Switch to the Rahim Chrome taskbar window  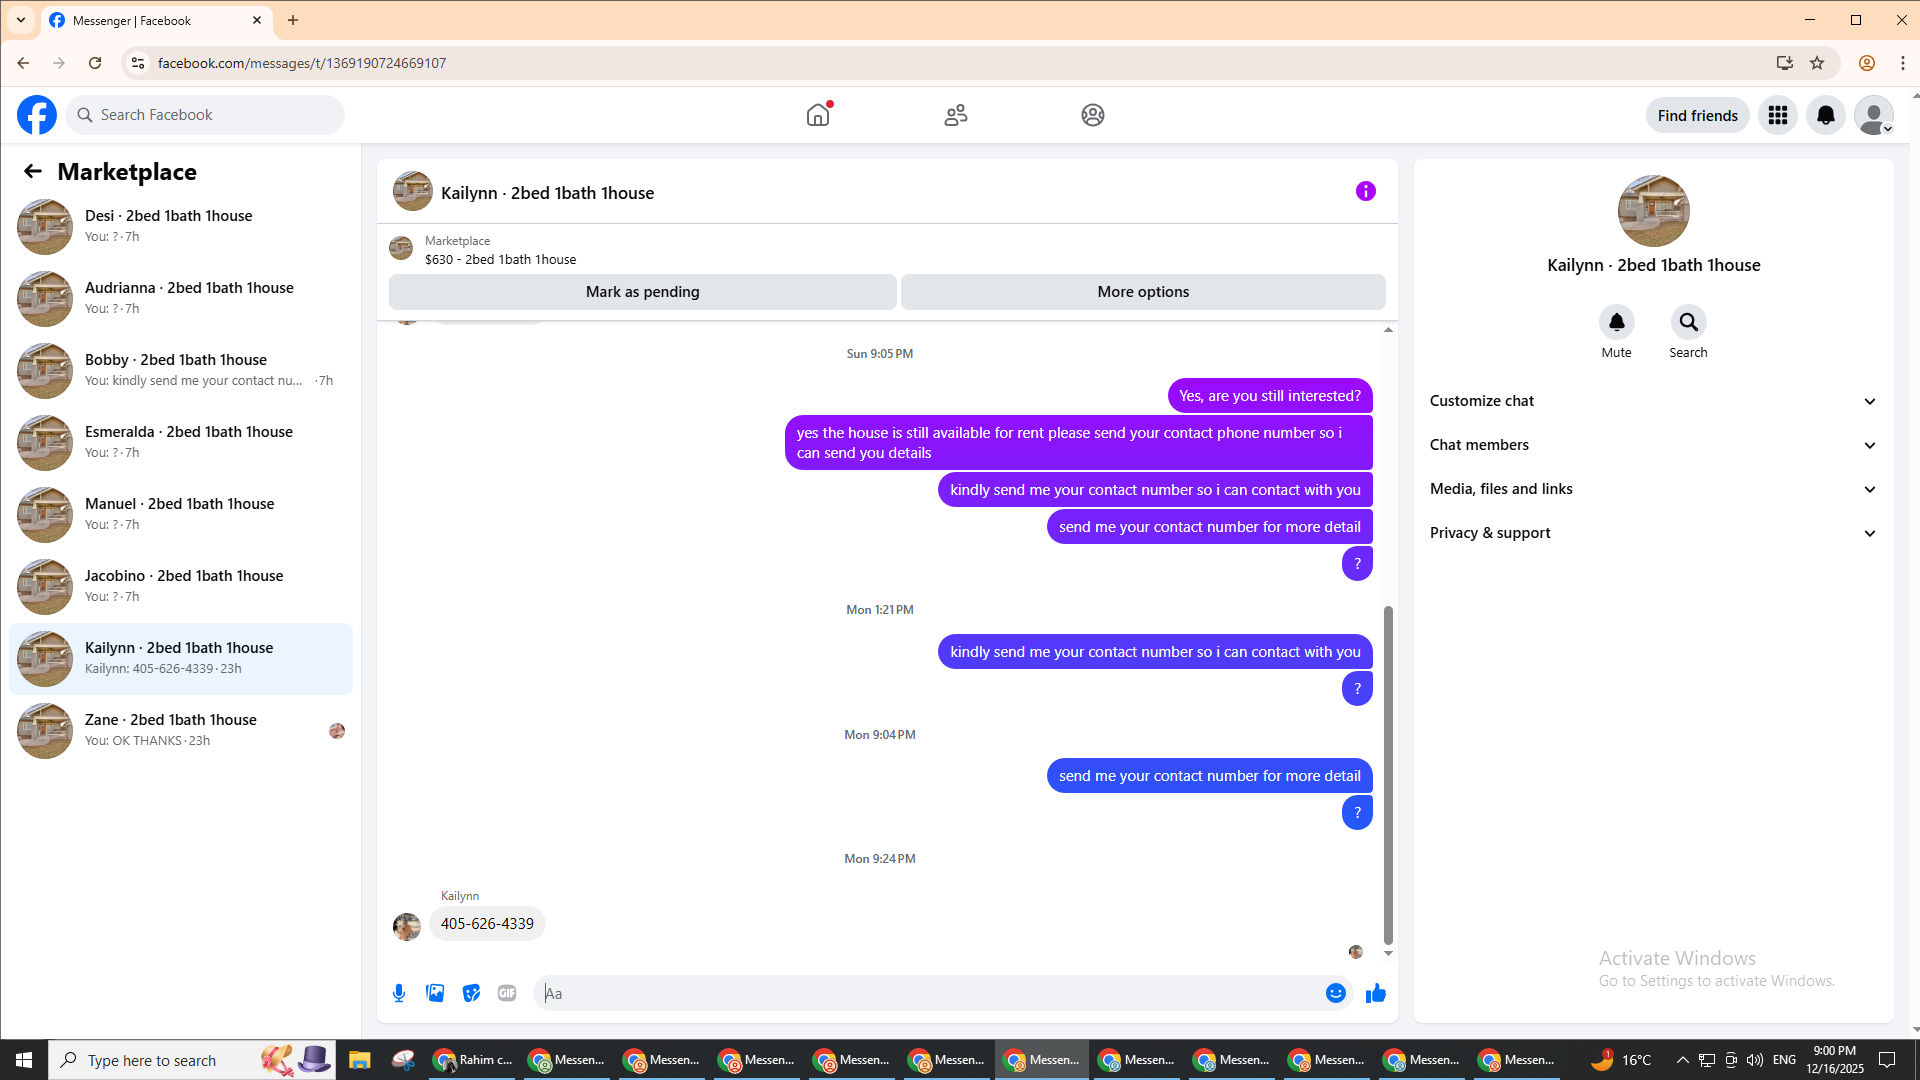(x=473, y=1060)
